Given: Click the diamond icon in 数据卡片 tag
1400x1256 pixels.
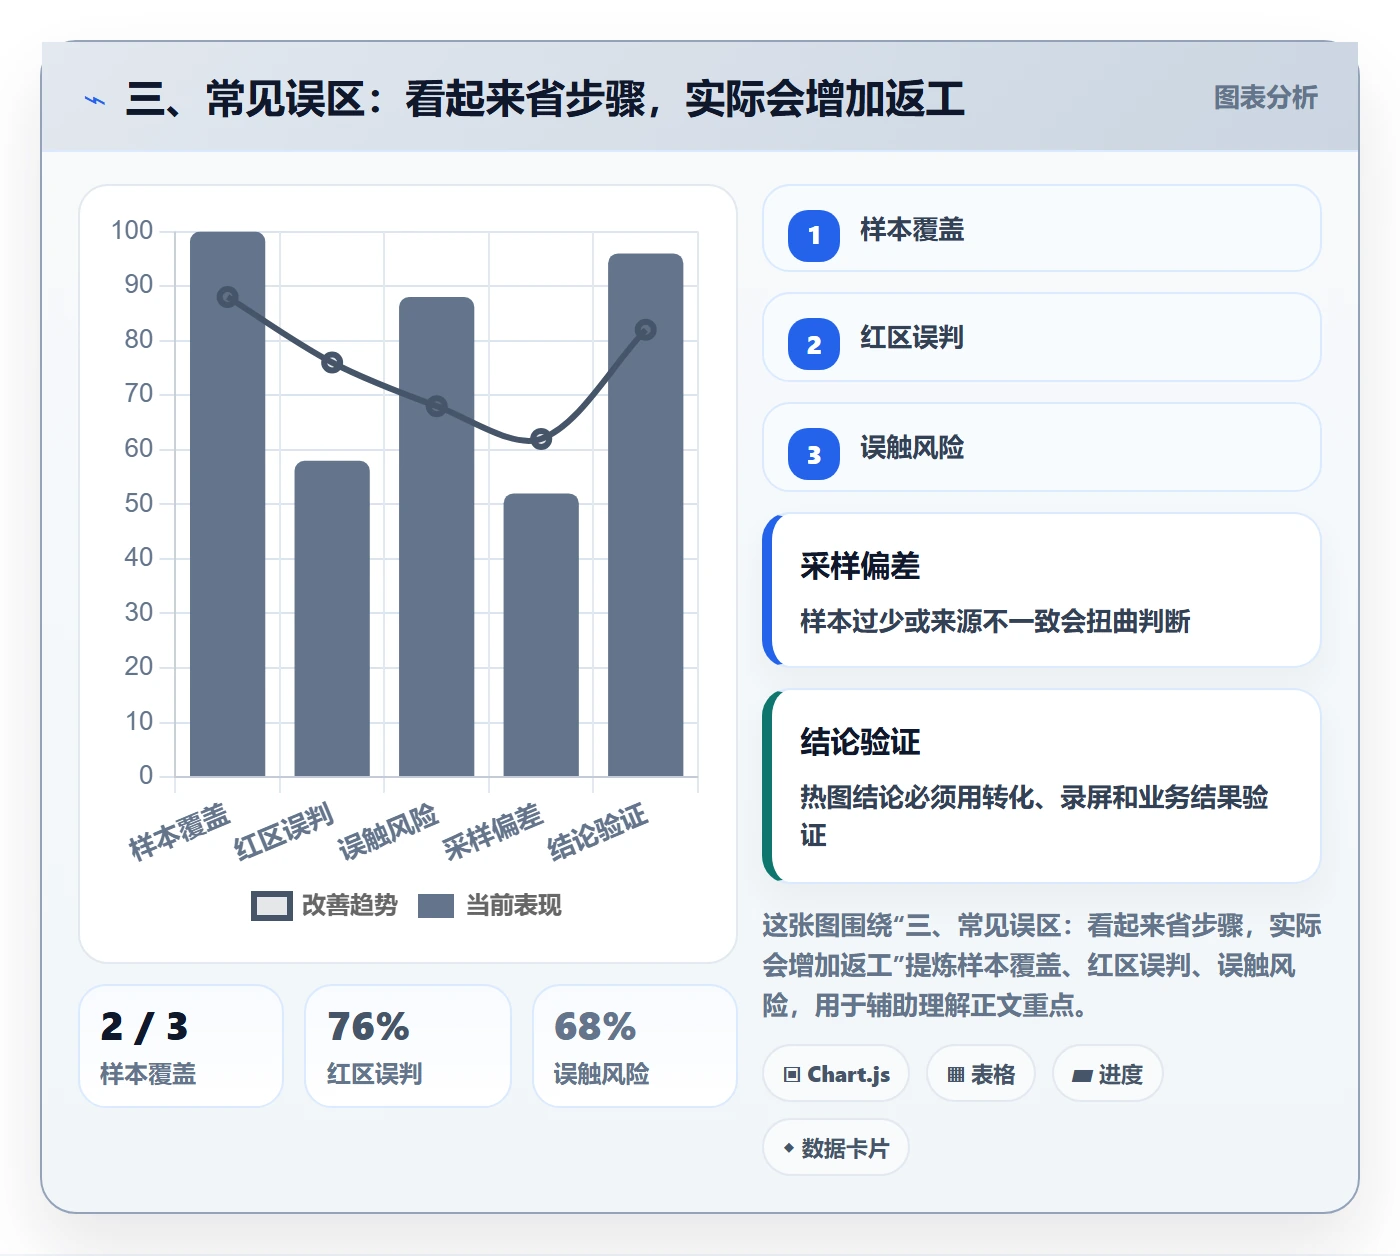Looking at the screenshot, I should click(x=789, y=1148).
